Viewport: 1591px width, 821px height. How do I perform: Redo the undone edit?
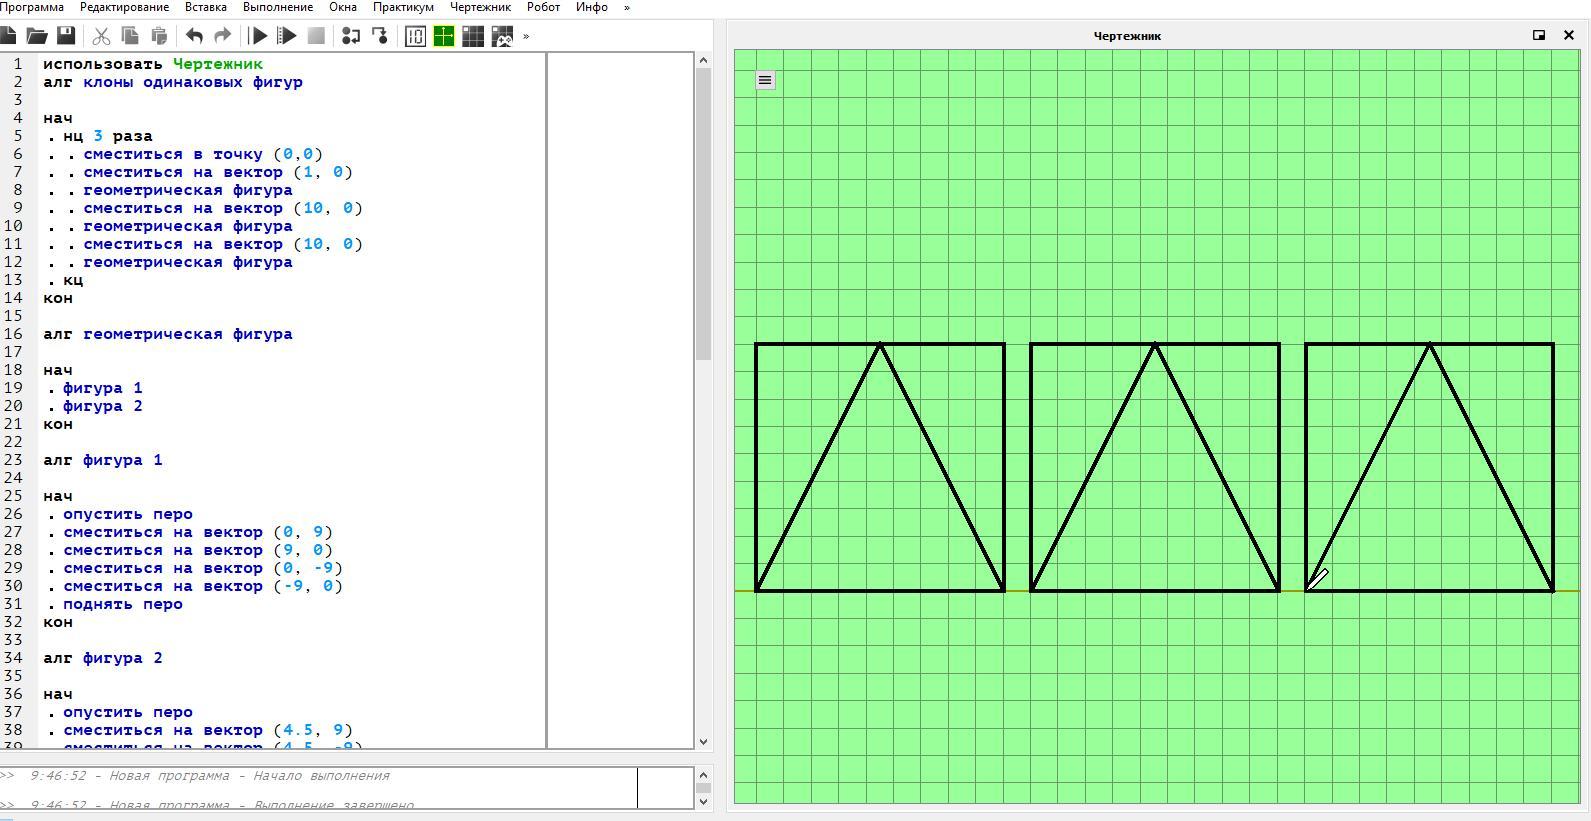[x=223, y=36]
